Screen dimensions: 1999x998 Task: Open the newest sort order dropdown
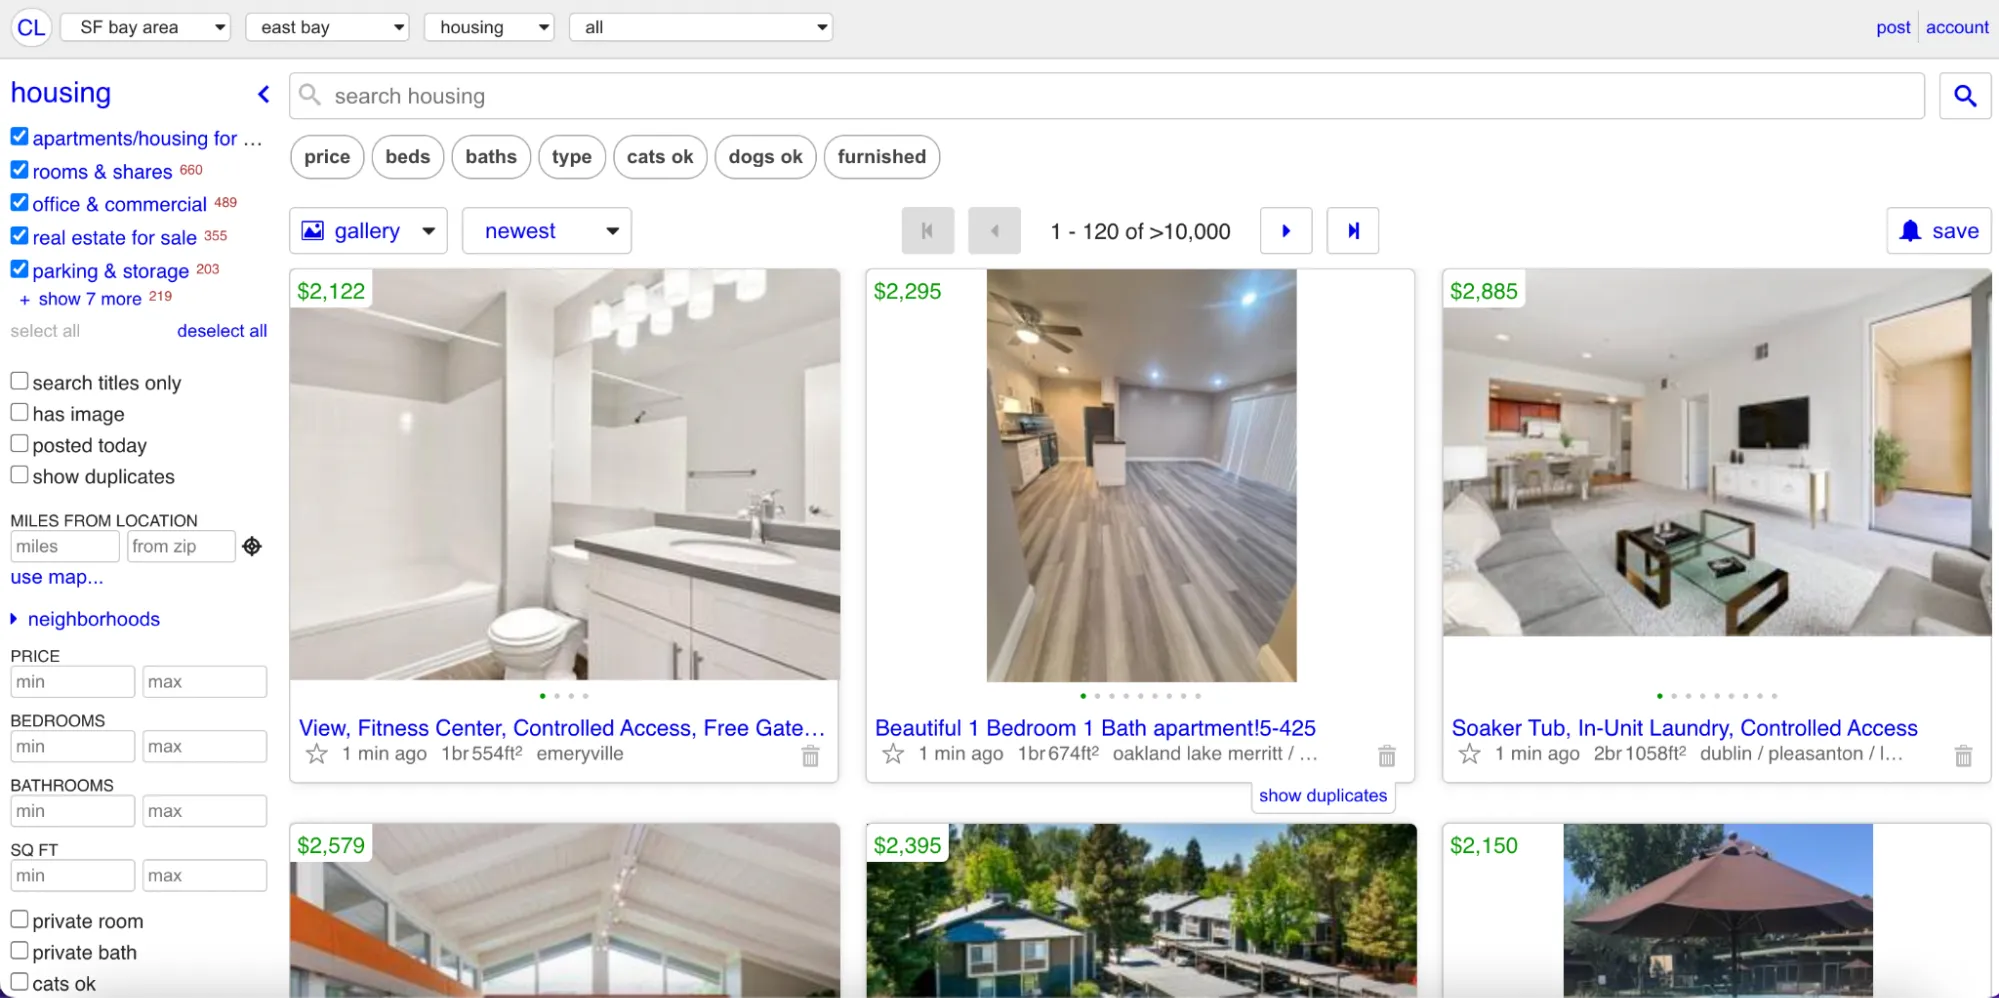click(546, 231)
